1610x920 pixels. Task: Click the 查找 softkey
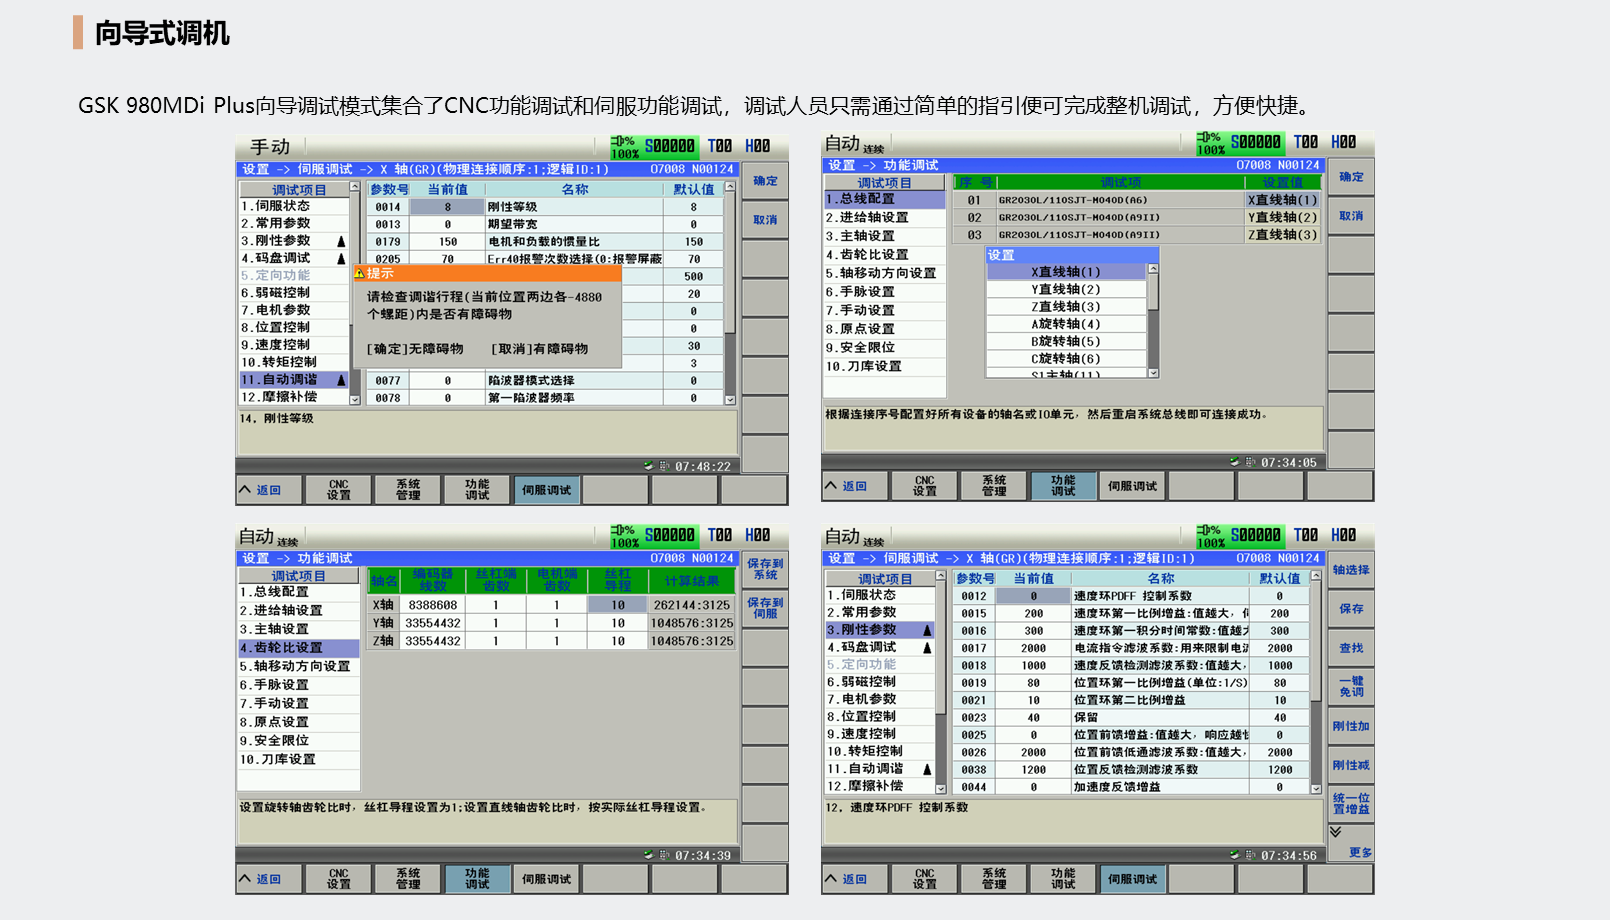[1351, 648]
